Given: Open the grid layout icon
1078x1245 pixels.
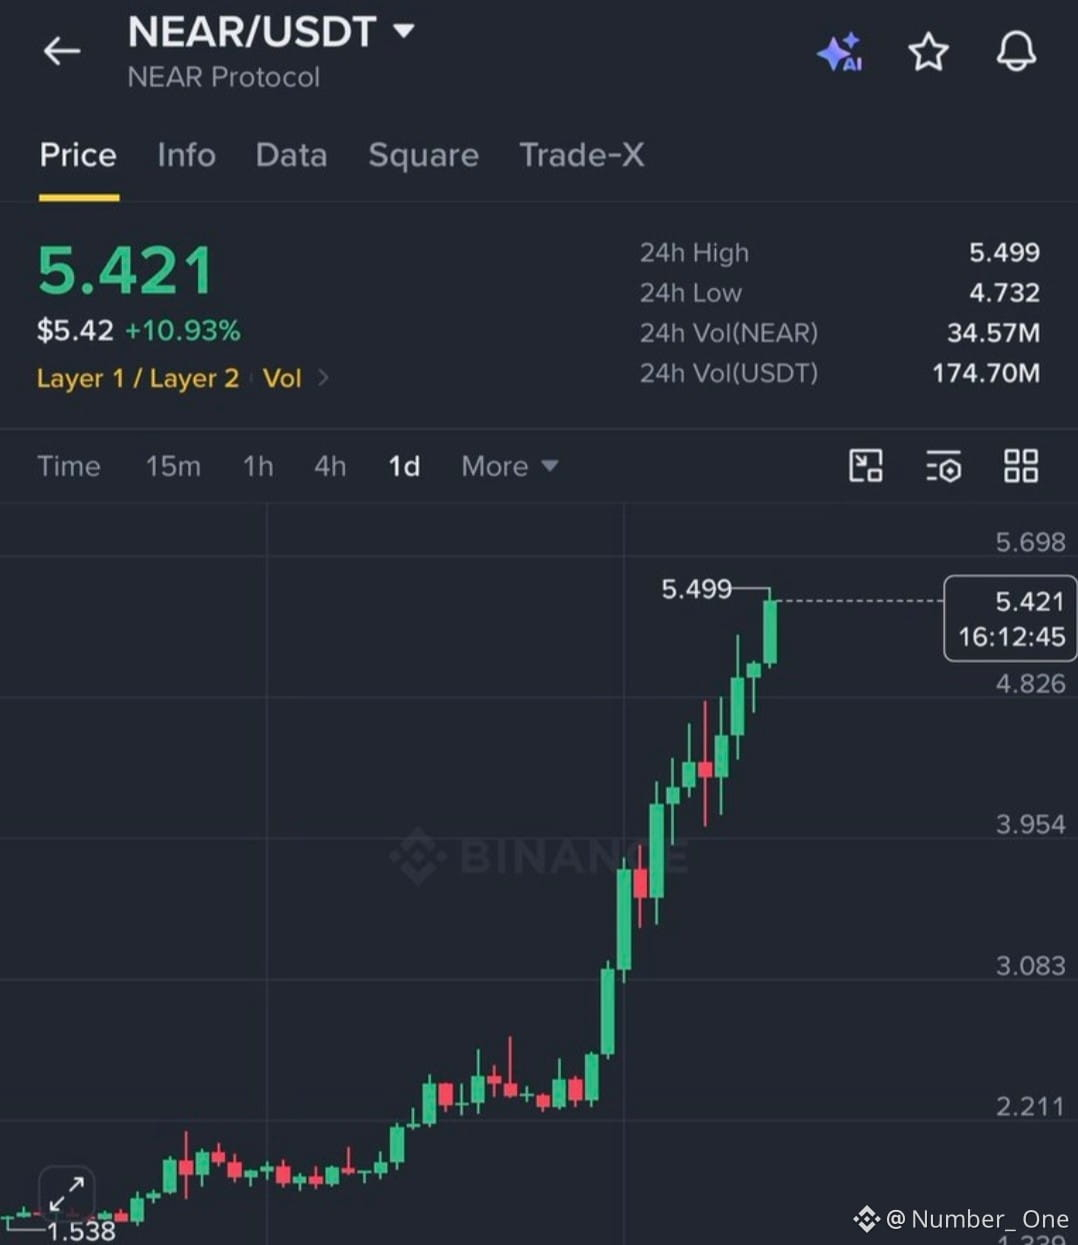Looking at the screenshot, I should click(1021, 466).
